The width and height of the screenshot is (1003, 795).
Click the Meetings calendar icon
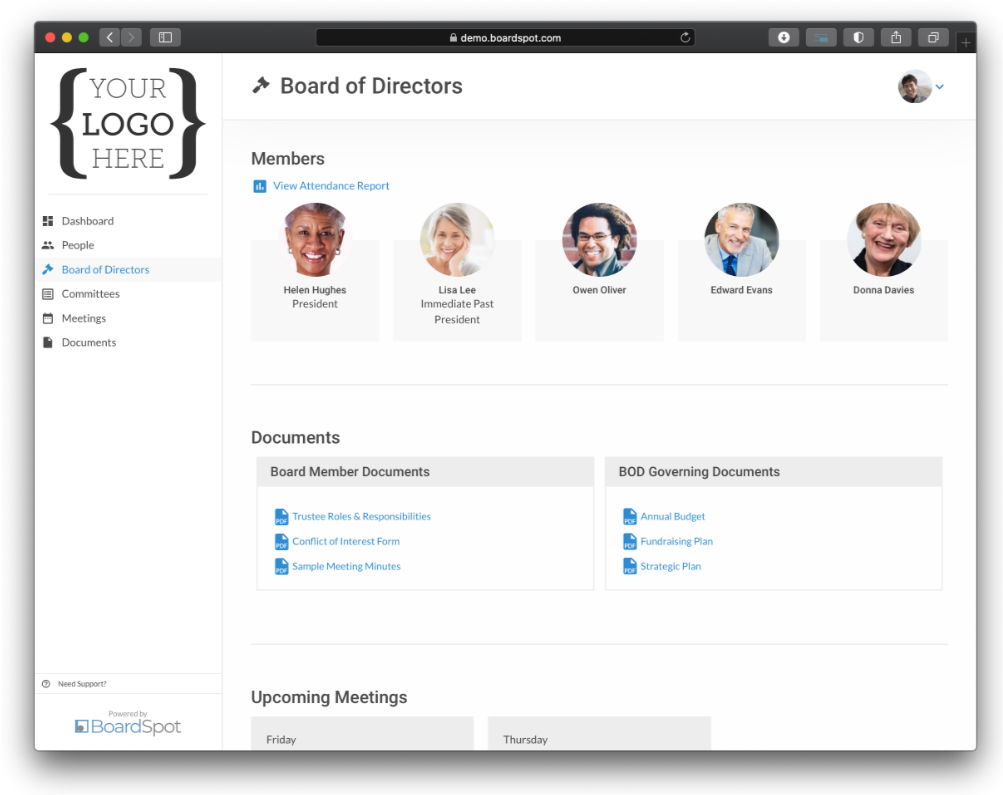click(x=48, y=318)
